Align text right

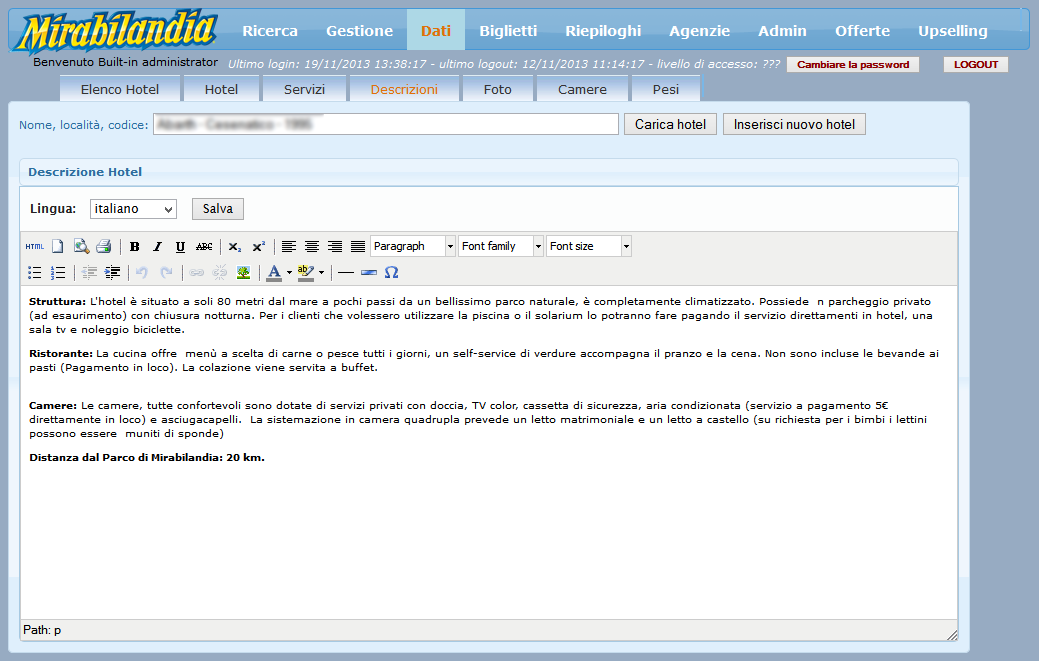[335, 246]
